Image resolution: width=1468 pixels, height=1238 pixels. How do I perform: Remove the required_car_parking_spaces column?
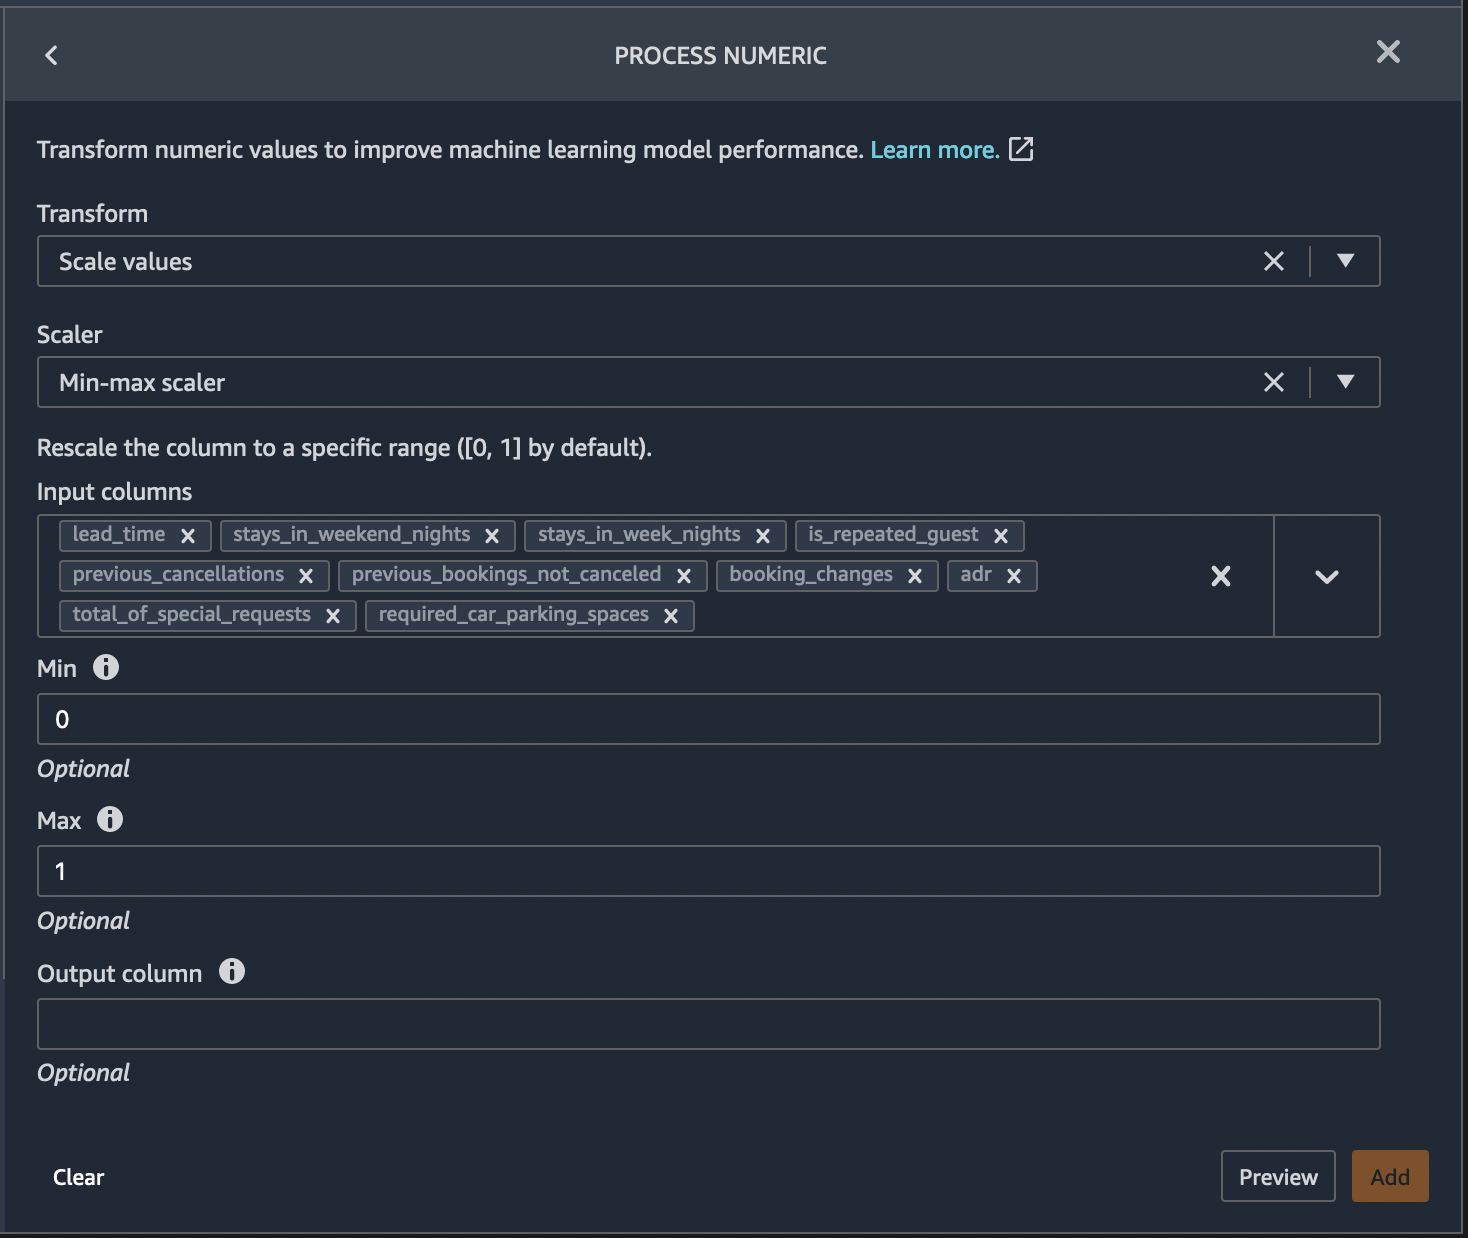[x=671, y=615]
